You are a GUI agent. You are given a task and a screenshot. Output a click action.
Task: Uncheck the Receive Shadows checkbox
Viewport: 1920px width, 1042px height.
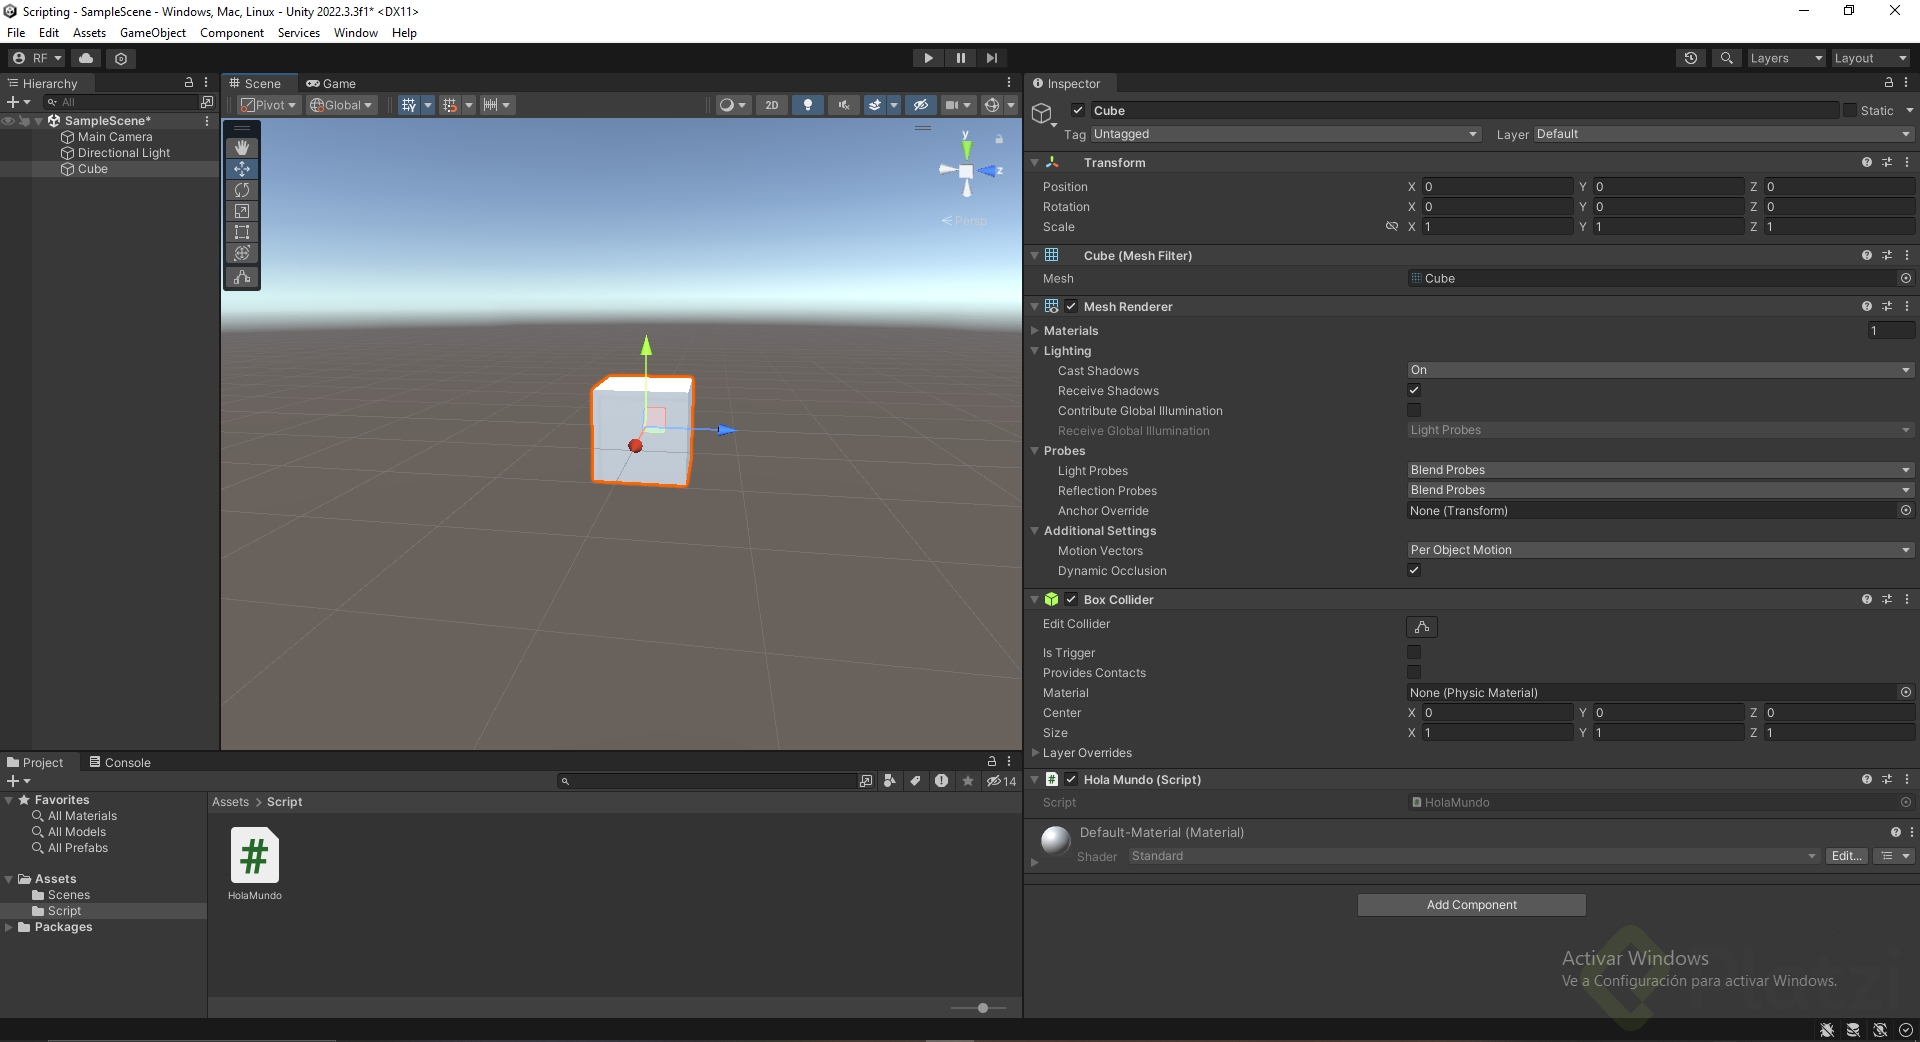coord(1414,390)
